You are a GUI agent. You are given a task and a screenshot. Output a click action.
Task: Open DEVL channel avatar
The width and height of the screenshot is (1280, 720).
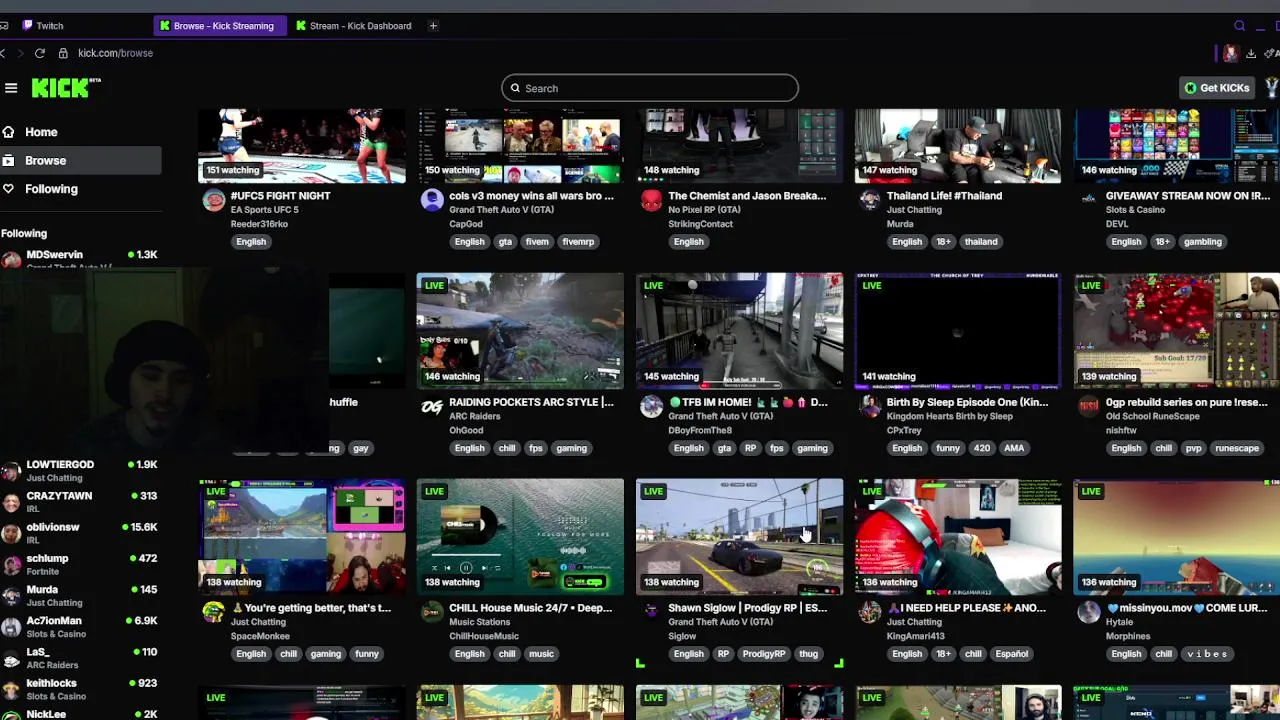coord(1089,200)
